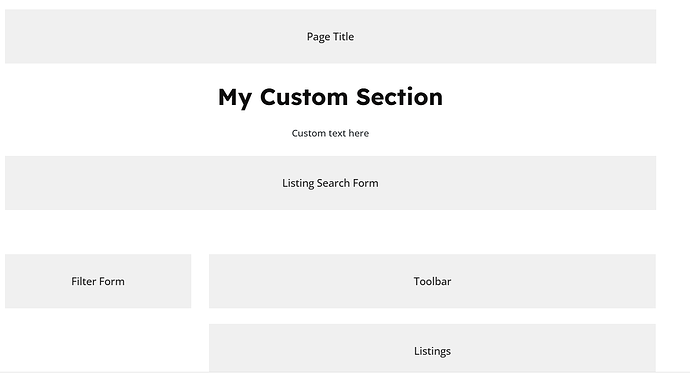Click the gap between Toolbar and Listings blocks
The image size is (690, 373).
pyautogui.click(x=432, y=316)
